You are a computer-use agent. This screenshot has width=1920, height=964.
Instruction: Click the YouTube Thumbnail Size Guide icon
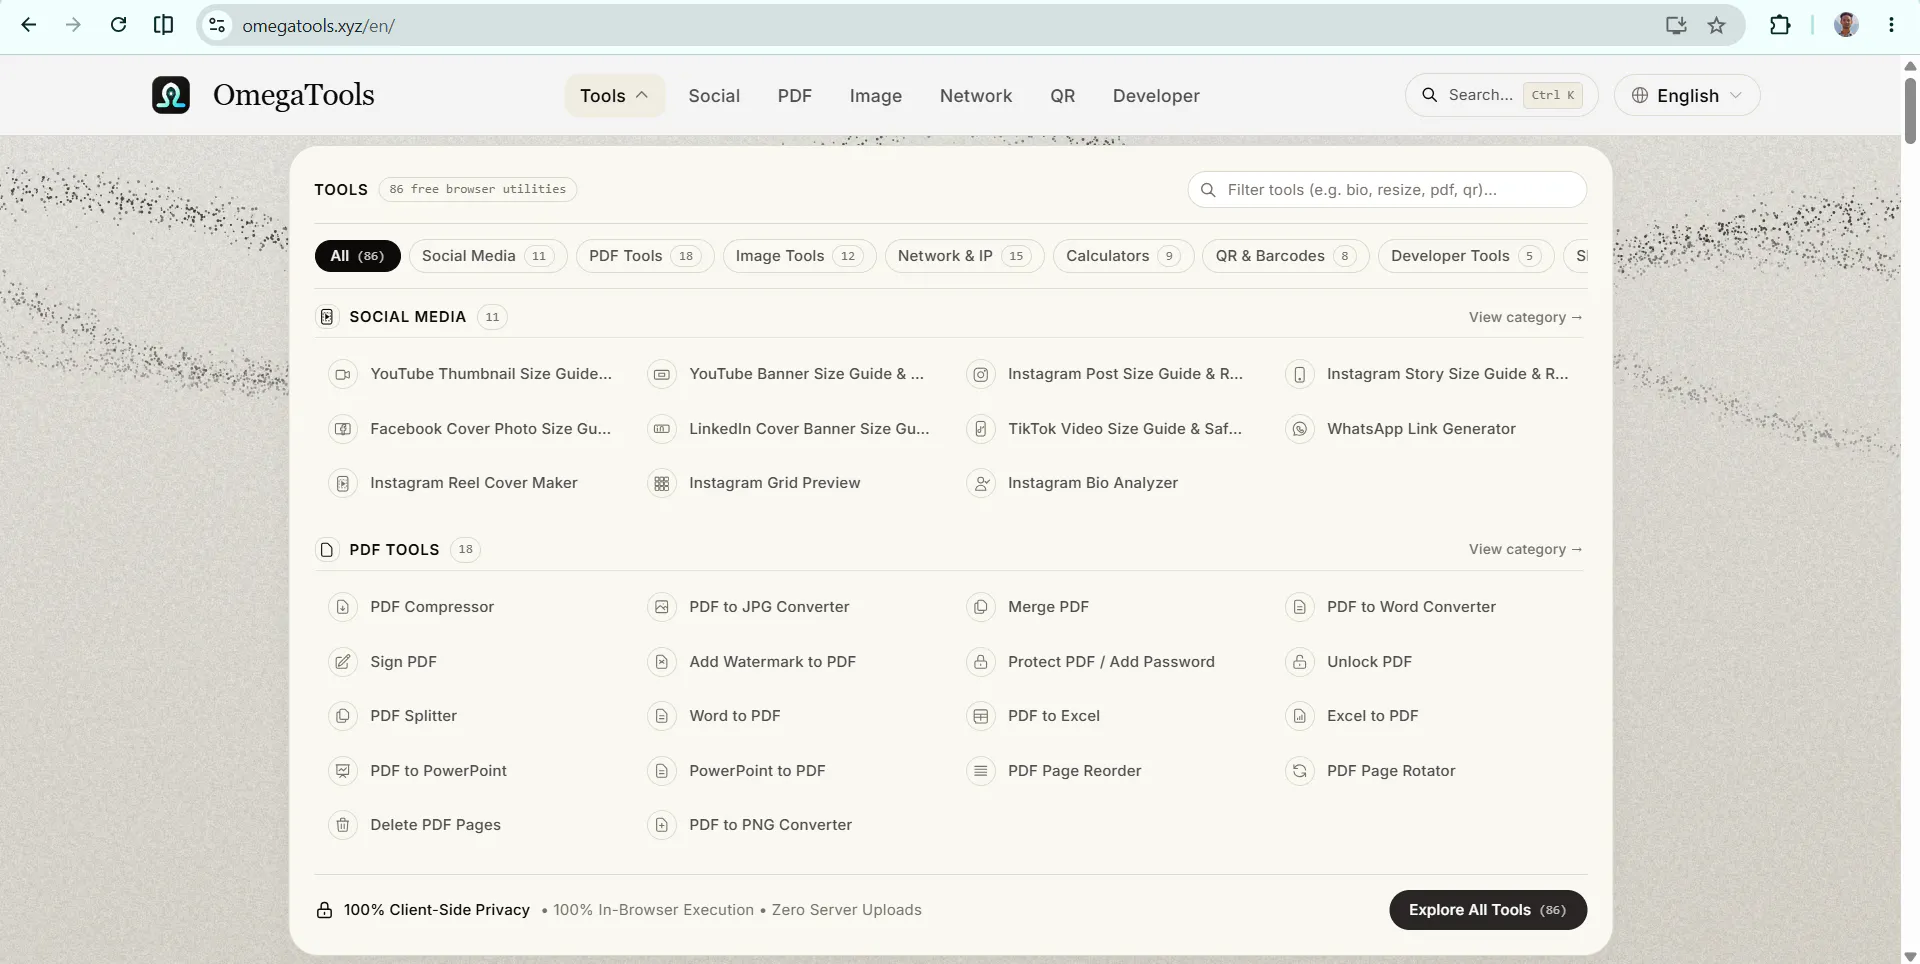tap(343, 374)
